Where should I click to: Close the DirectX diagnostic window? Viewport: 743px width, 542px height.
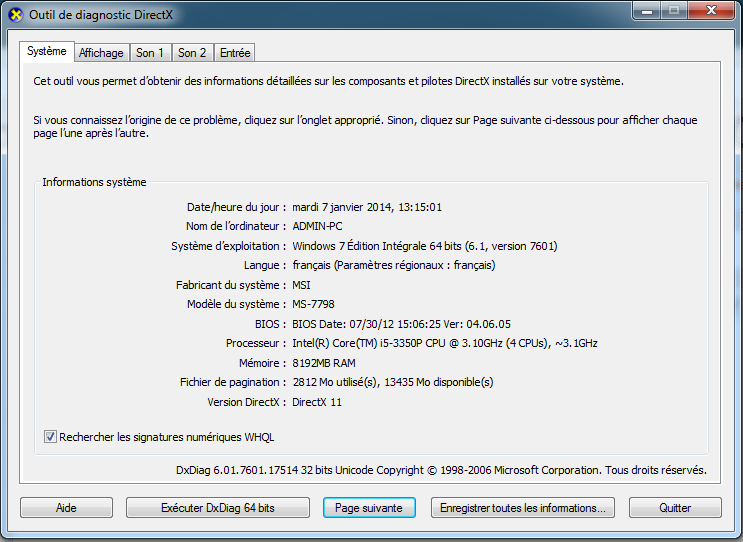(711, 10)
